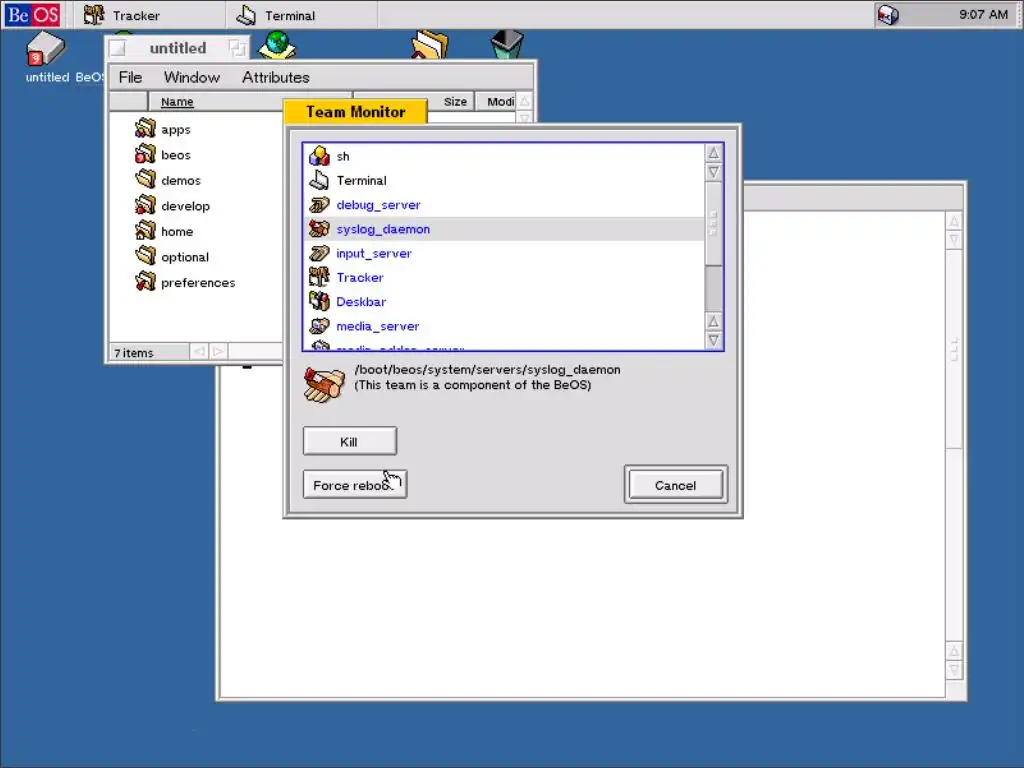Click the sh team icon
The image size is (1024, 768).
[x=319, y=156]
